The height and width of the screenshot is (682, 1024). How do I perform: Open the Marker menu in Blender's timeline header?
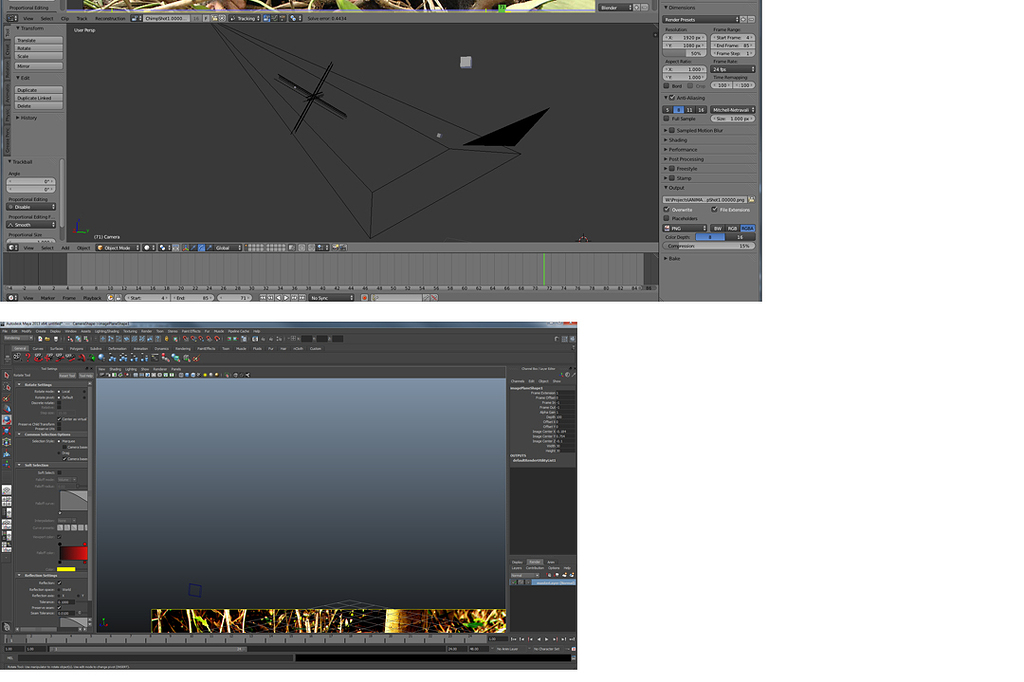pos(48,298)
